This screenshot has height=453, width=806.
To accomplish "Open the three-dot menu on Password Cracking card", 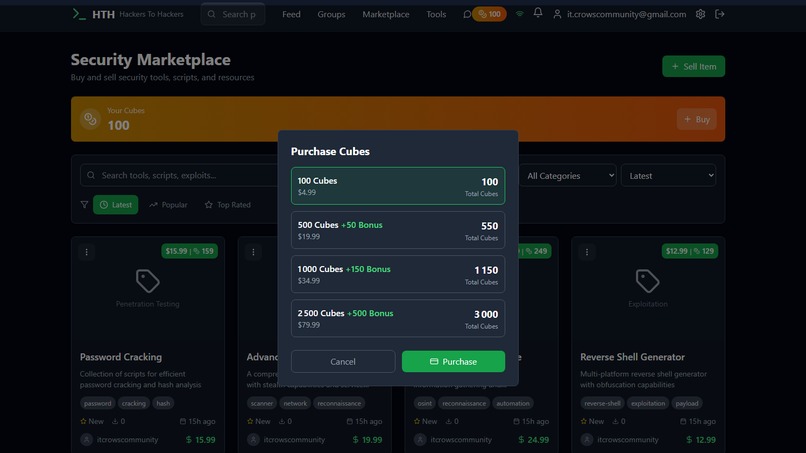I will pyautogui.click(x=86, y=252).
